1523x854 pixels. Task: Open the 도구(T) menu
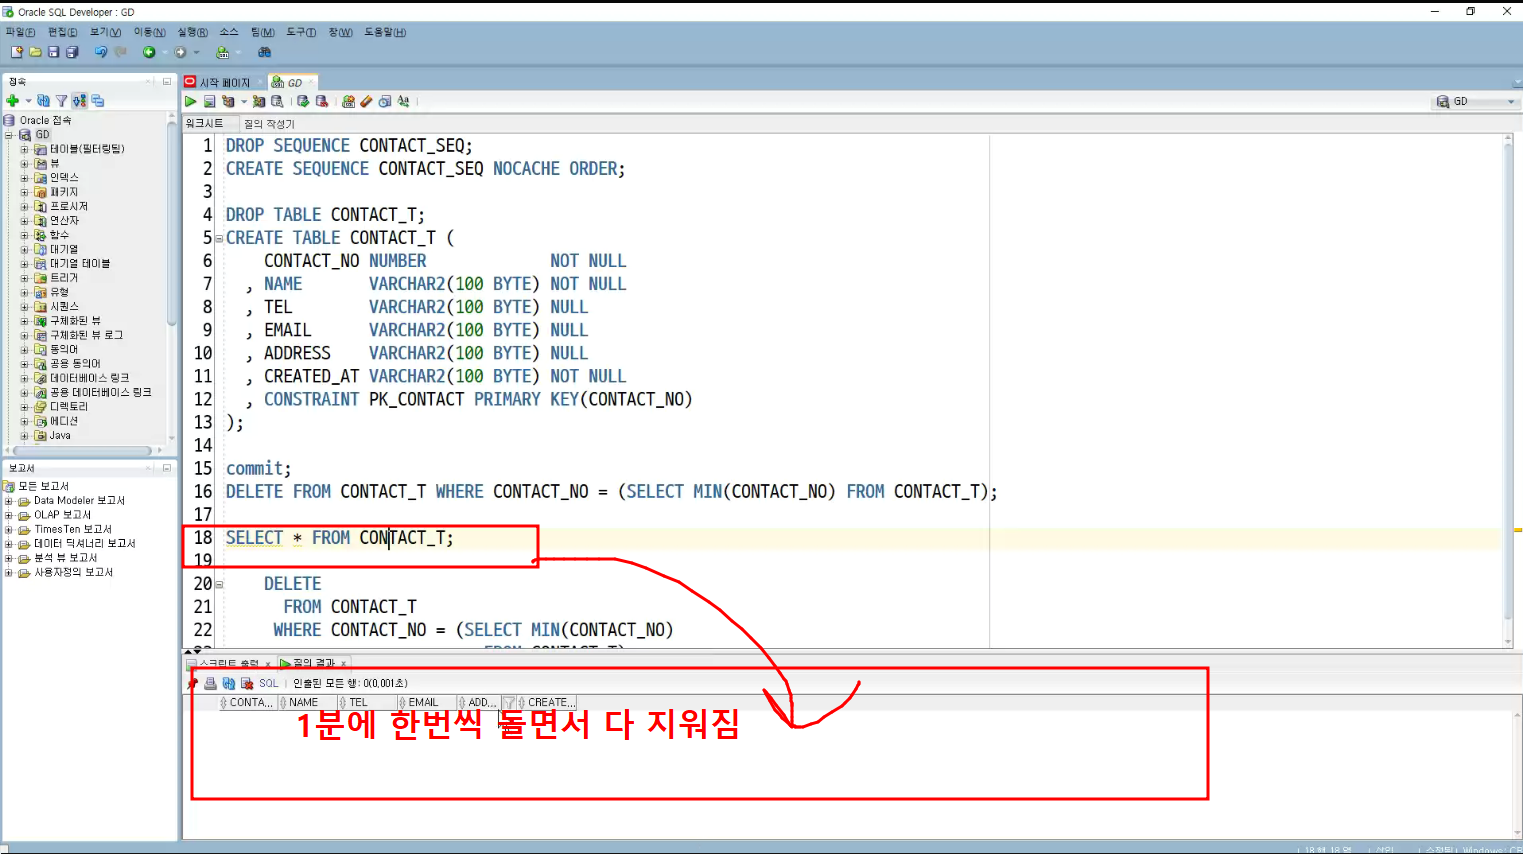(301, 32)
